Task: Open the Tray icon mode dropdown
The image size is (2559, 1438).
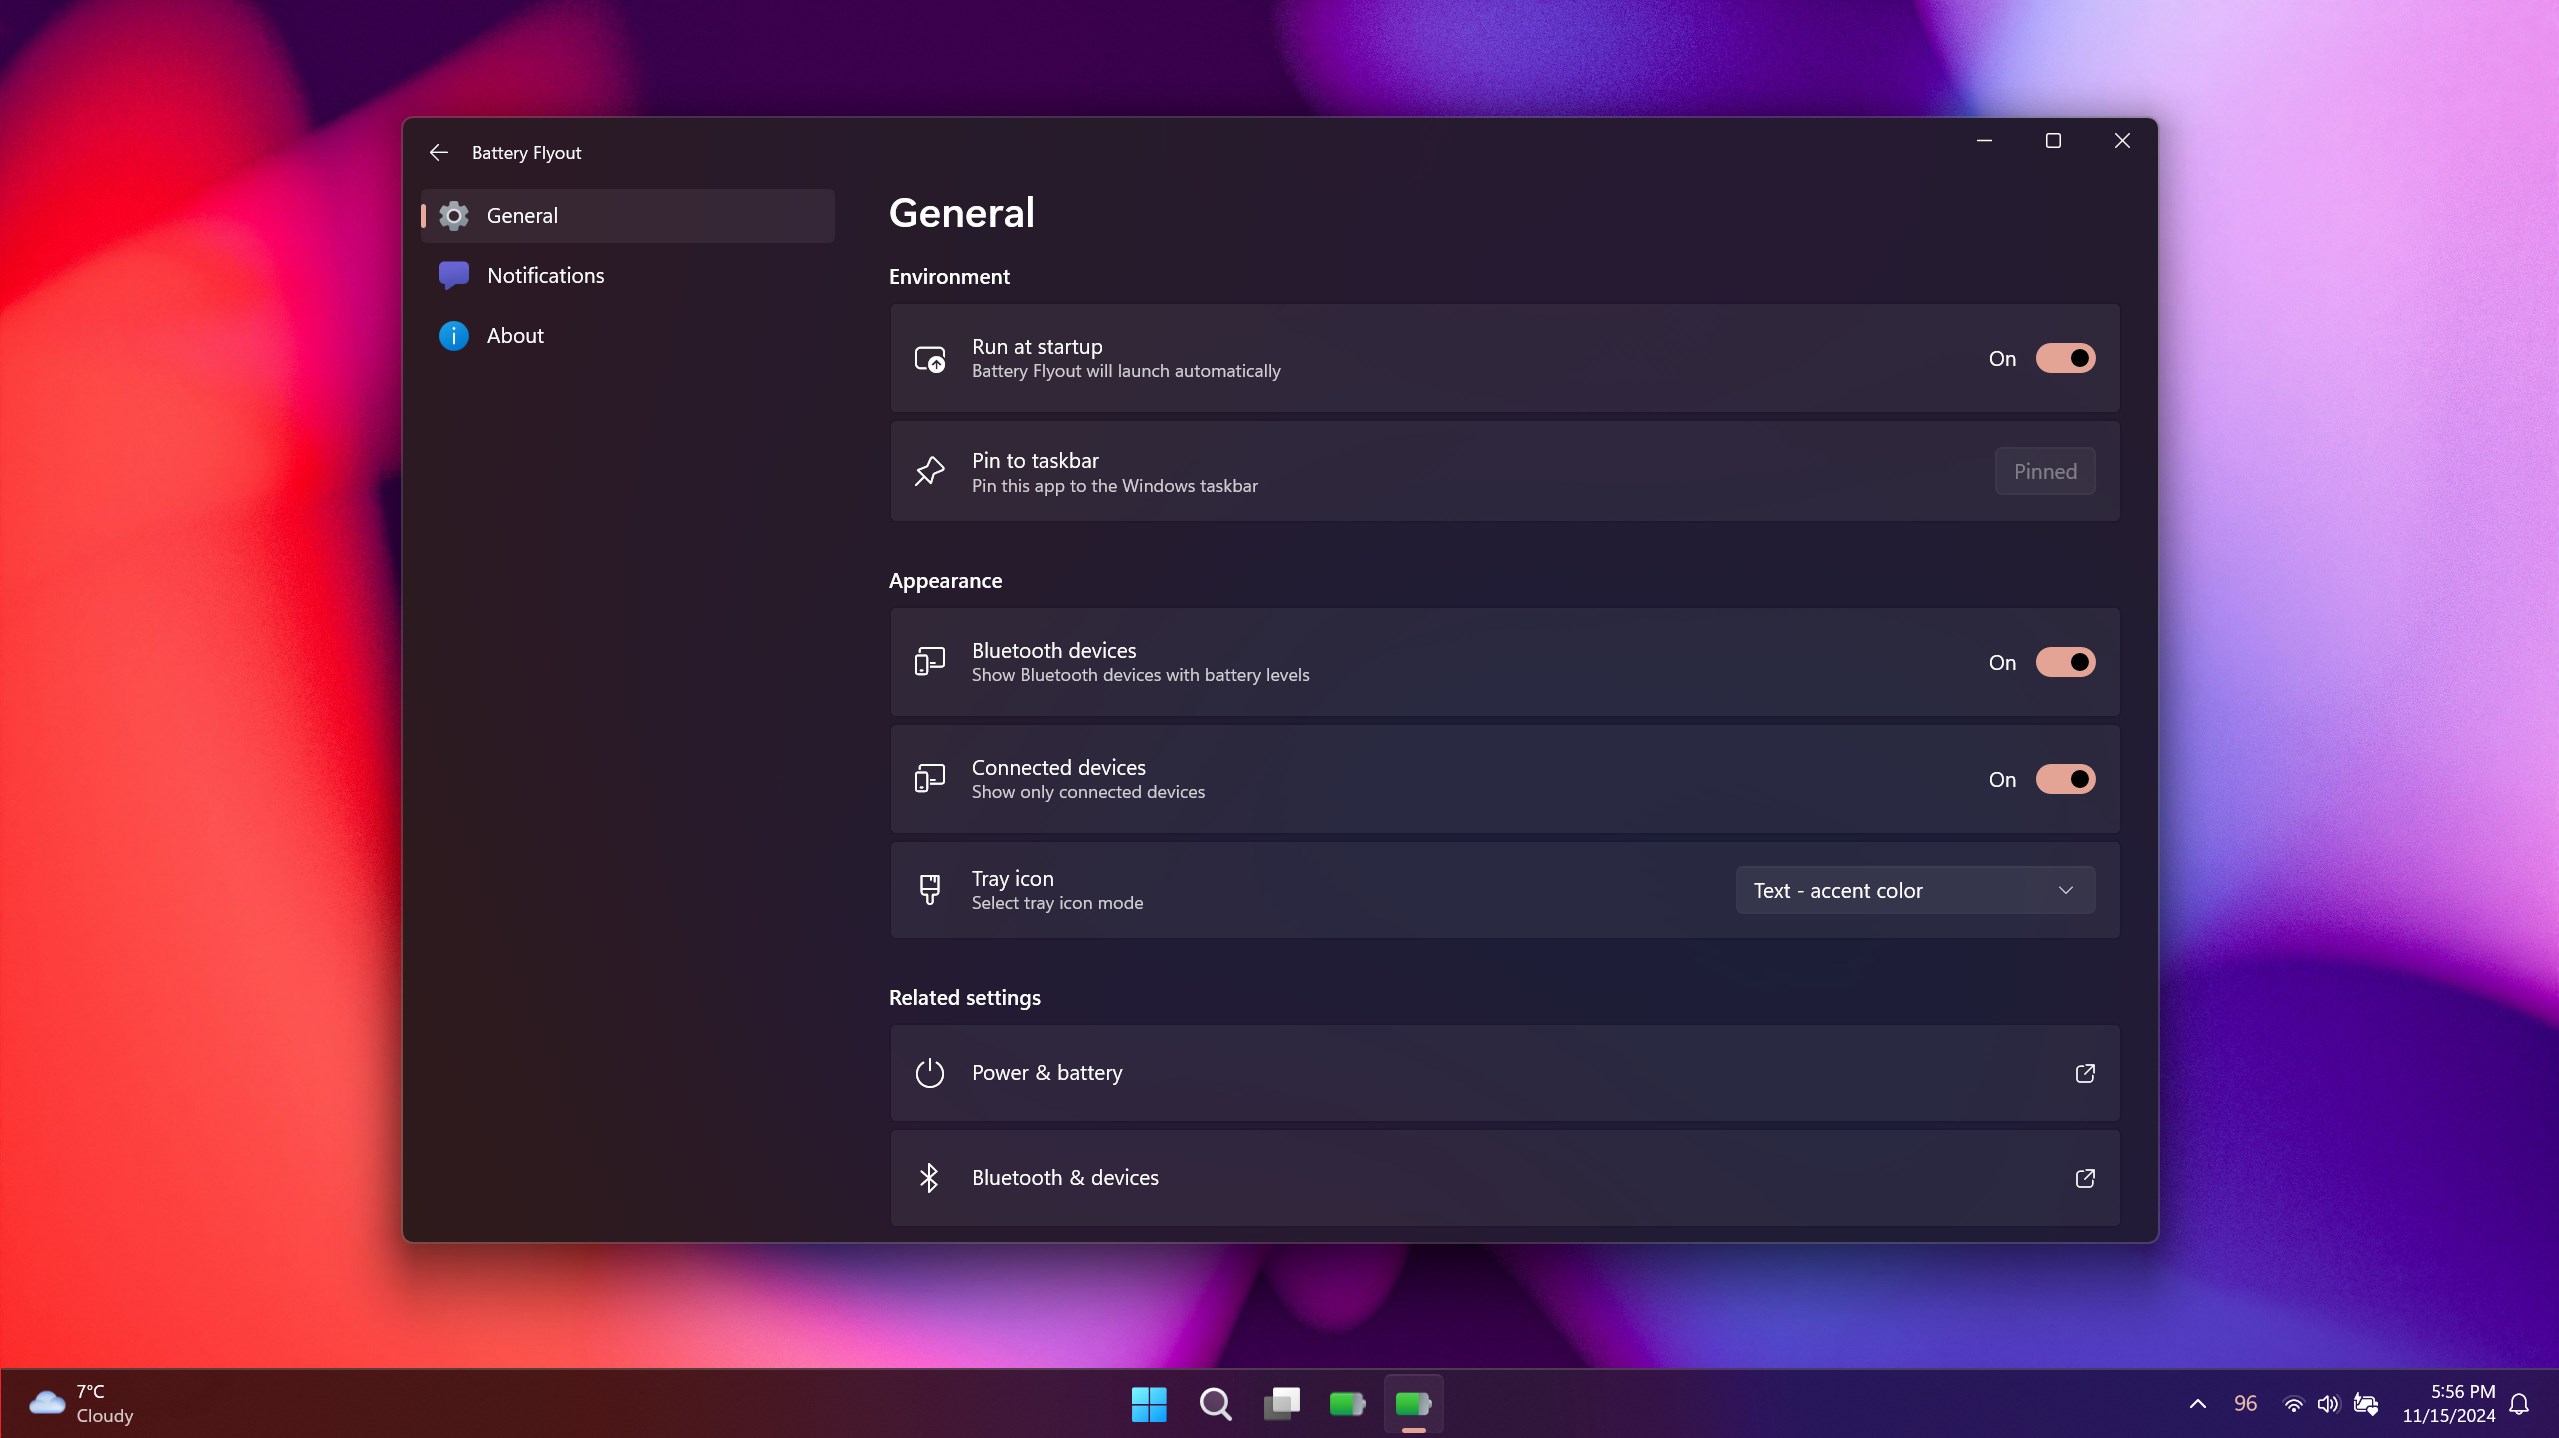Action: click(1914, 890)
